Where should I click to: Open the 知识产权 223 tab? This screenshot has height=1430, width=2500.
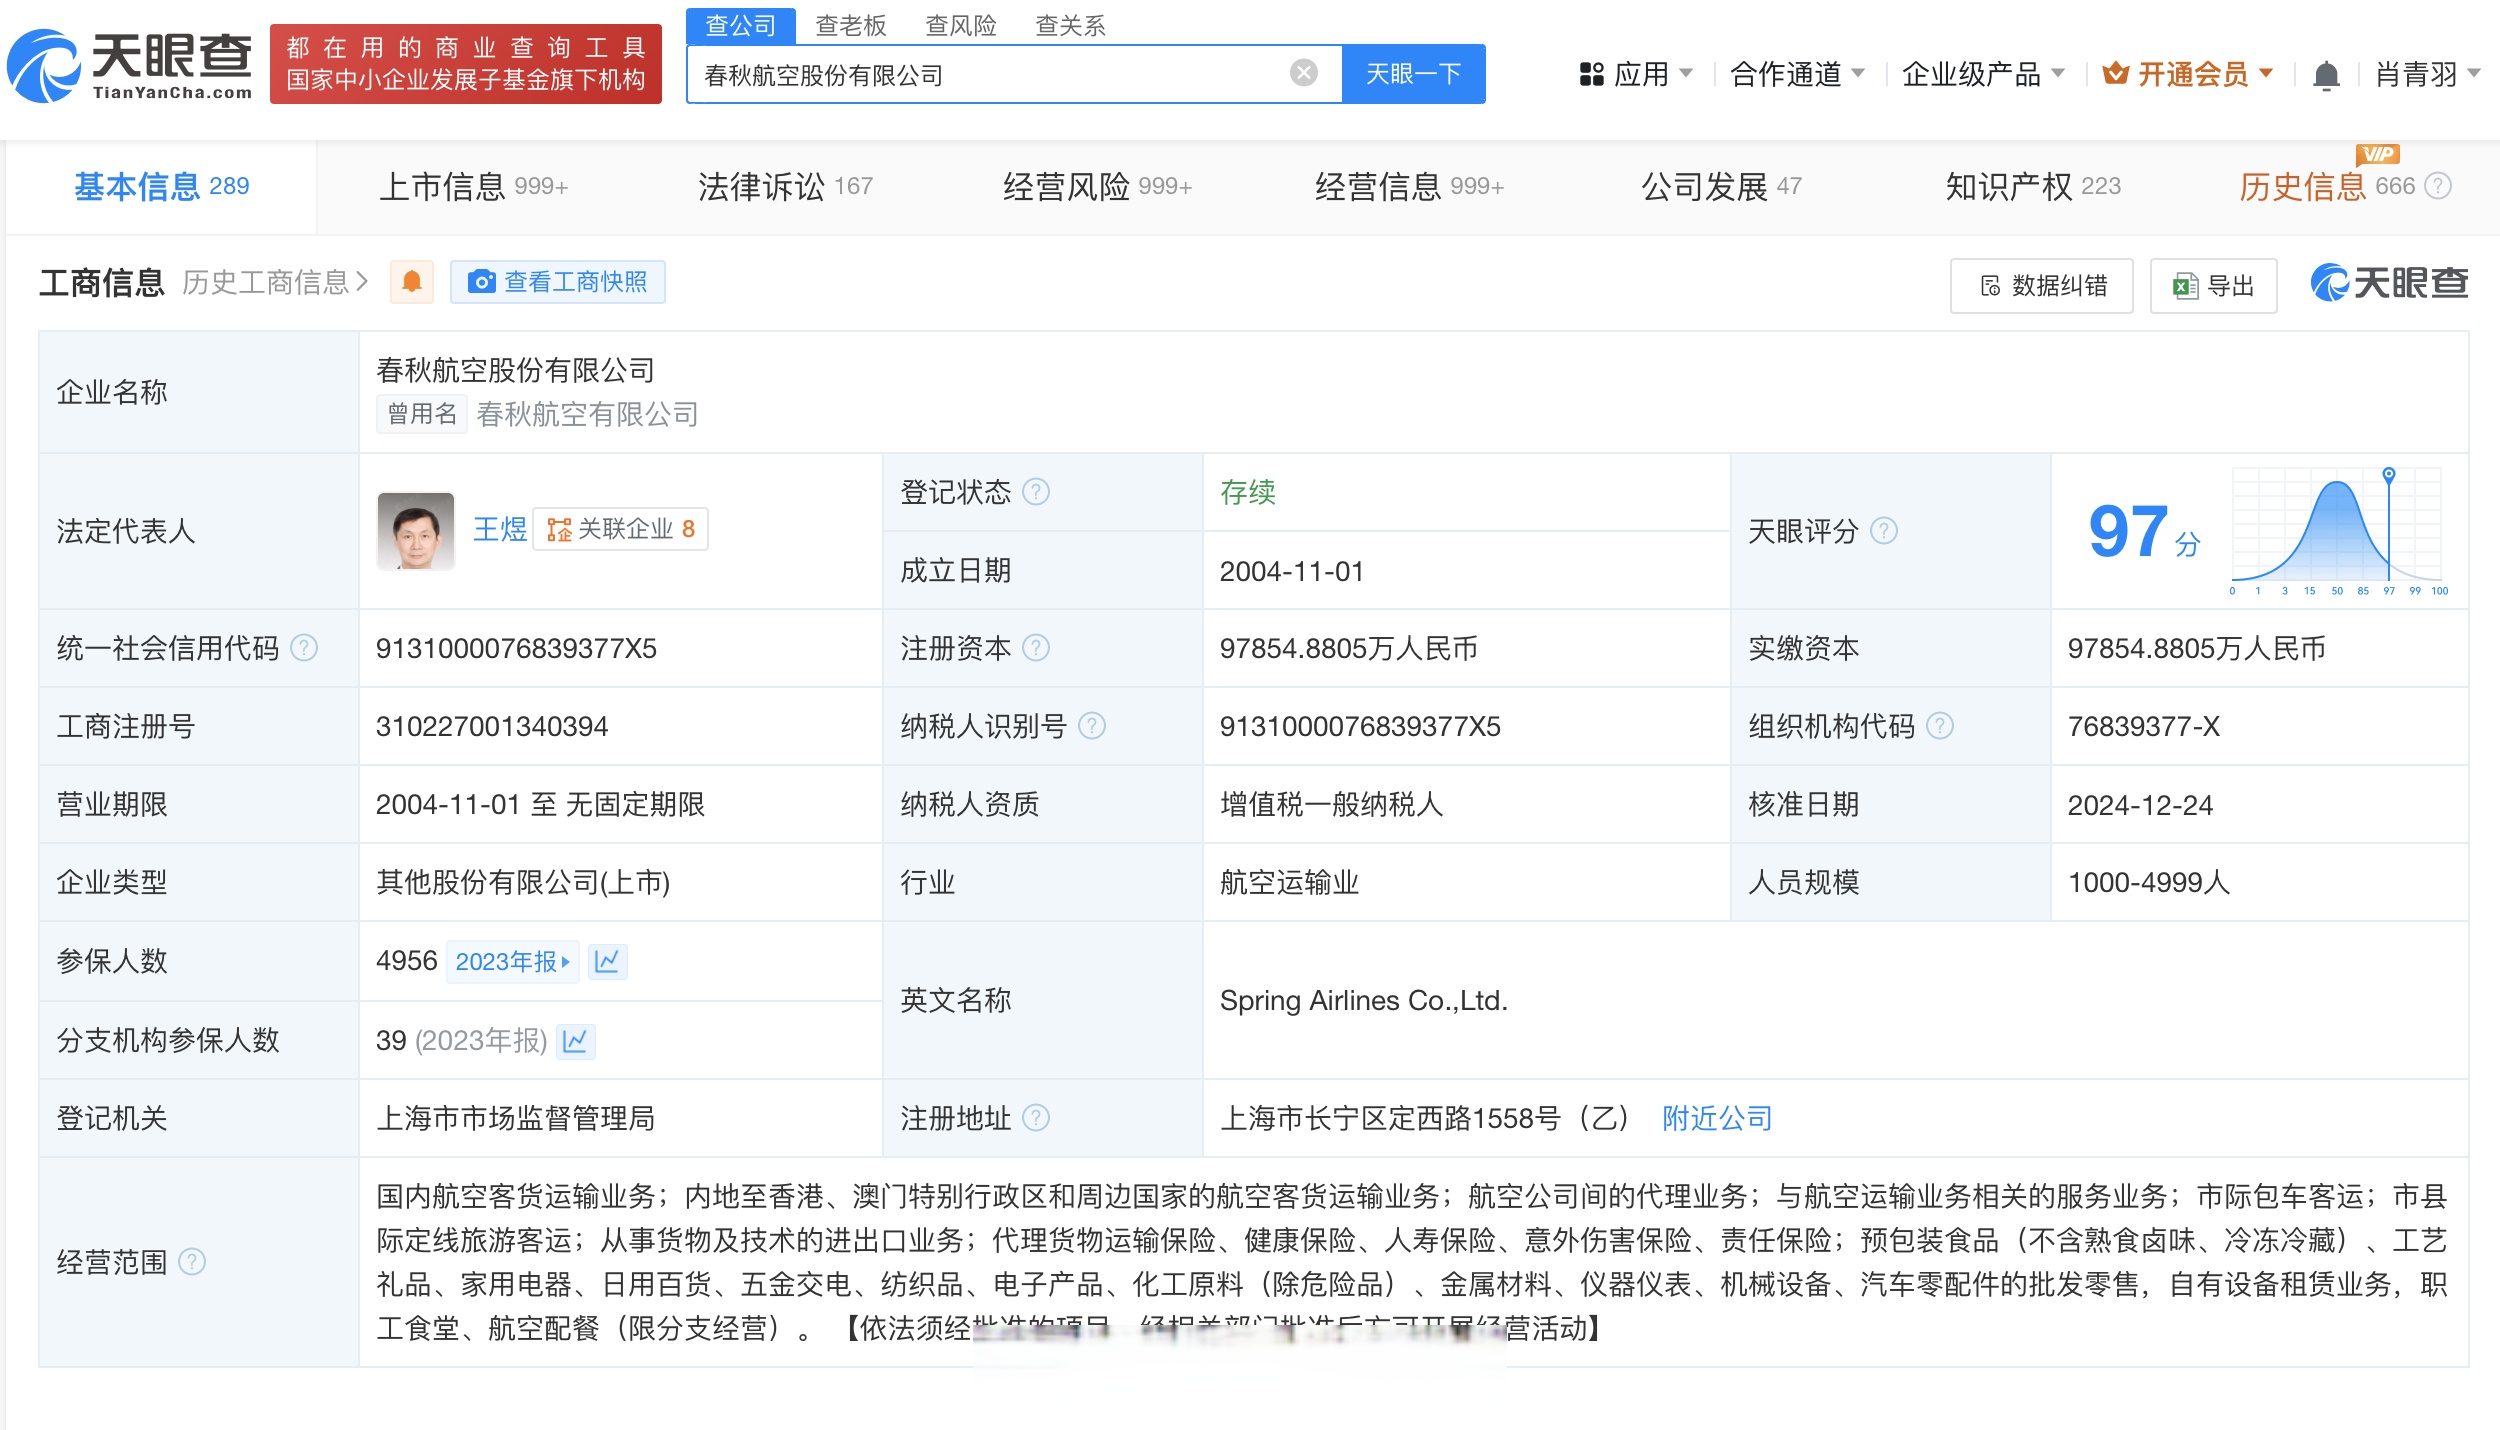click(2030, 186)
